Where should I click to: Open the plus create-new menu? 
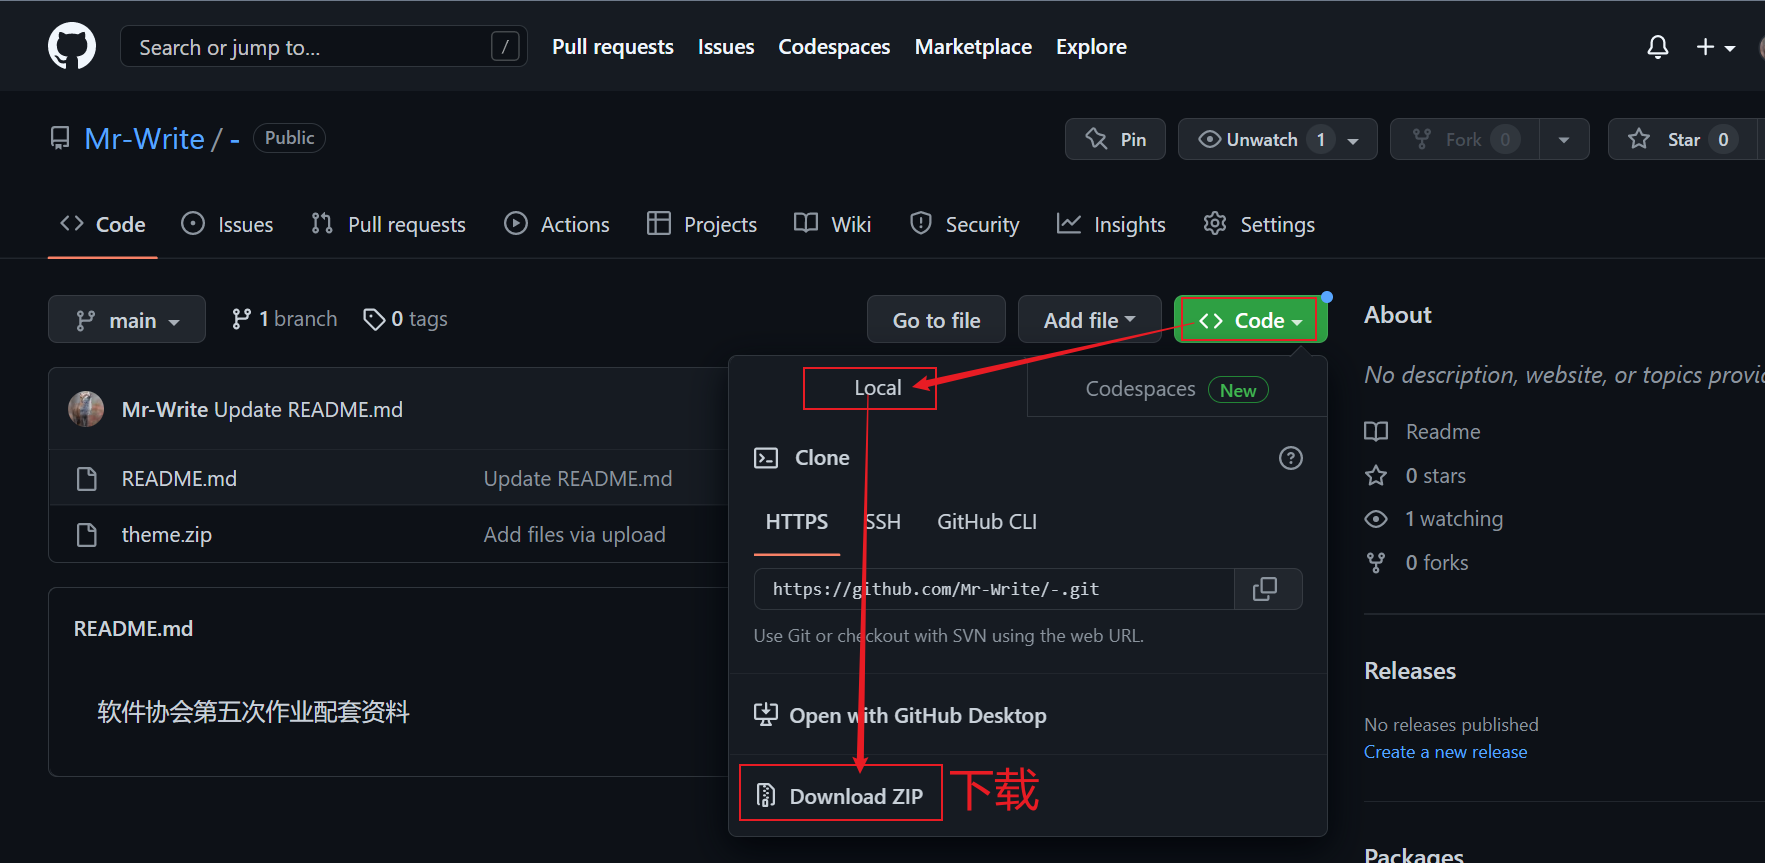click(x=1715, y=47)
